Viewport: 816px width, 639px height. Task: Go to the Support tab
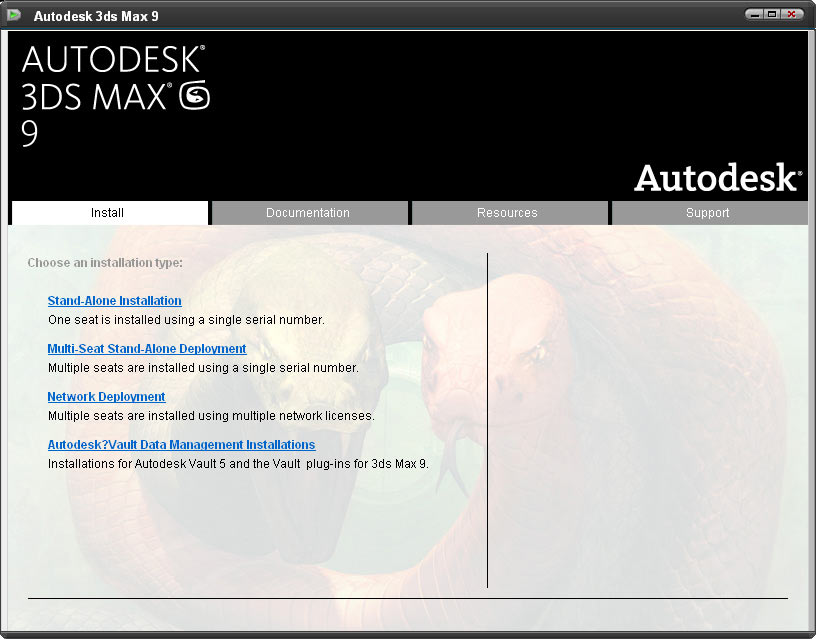tap(709, 213)
